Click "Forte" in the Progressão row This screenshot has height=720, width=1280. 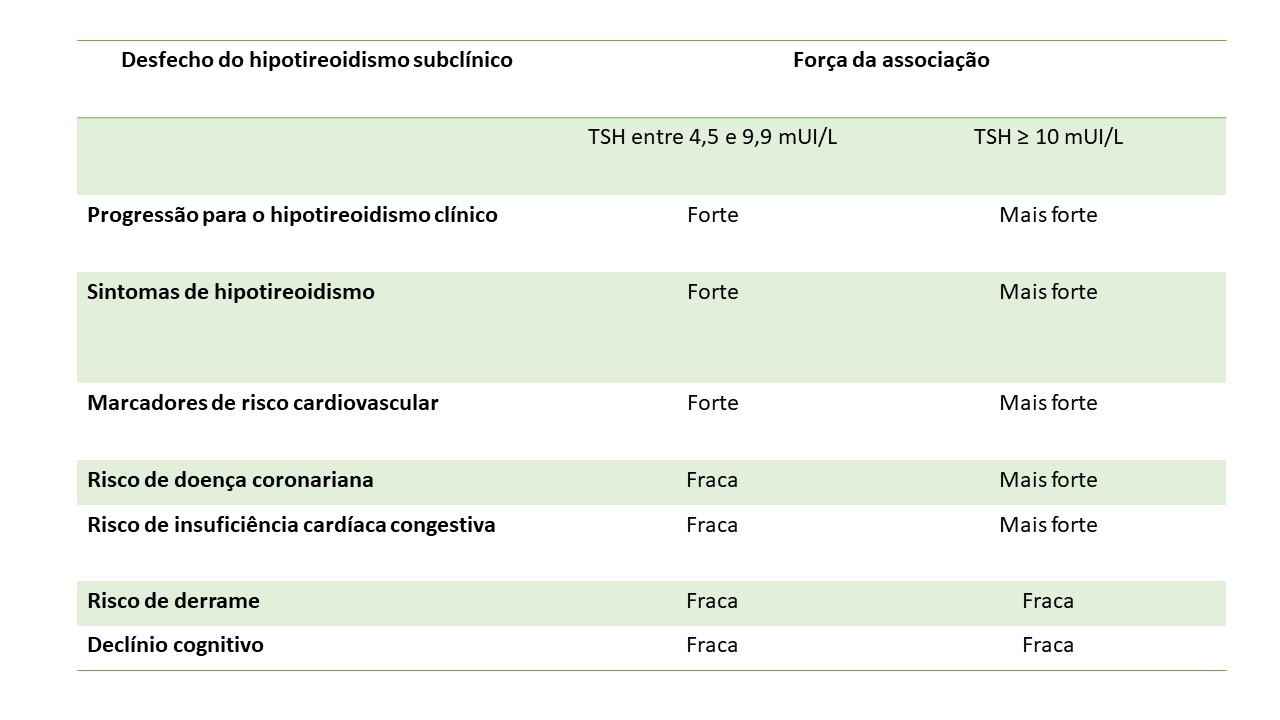click(712, 215)
